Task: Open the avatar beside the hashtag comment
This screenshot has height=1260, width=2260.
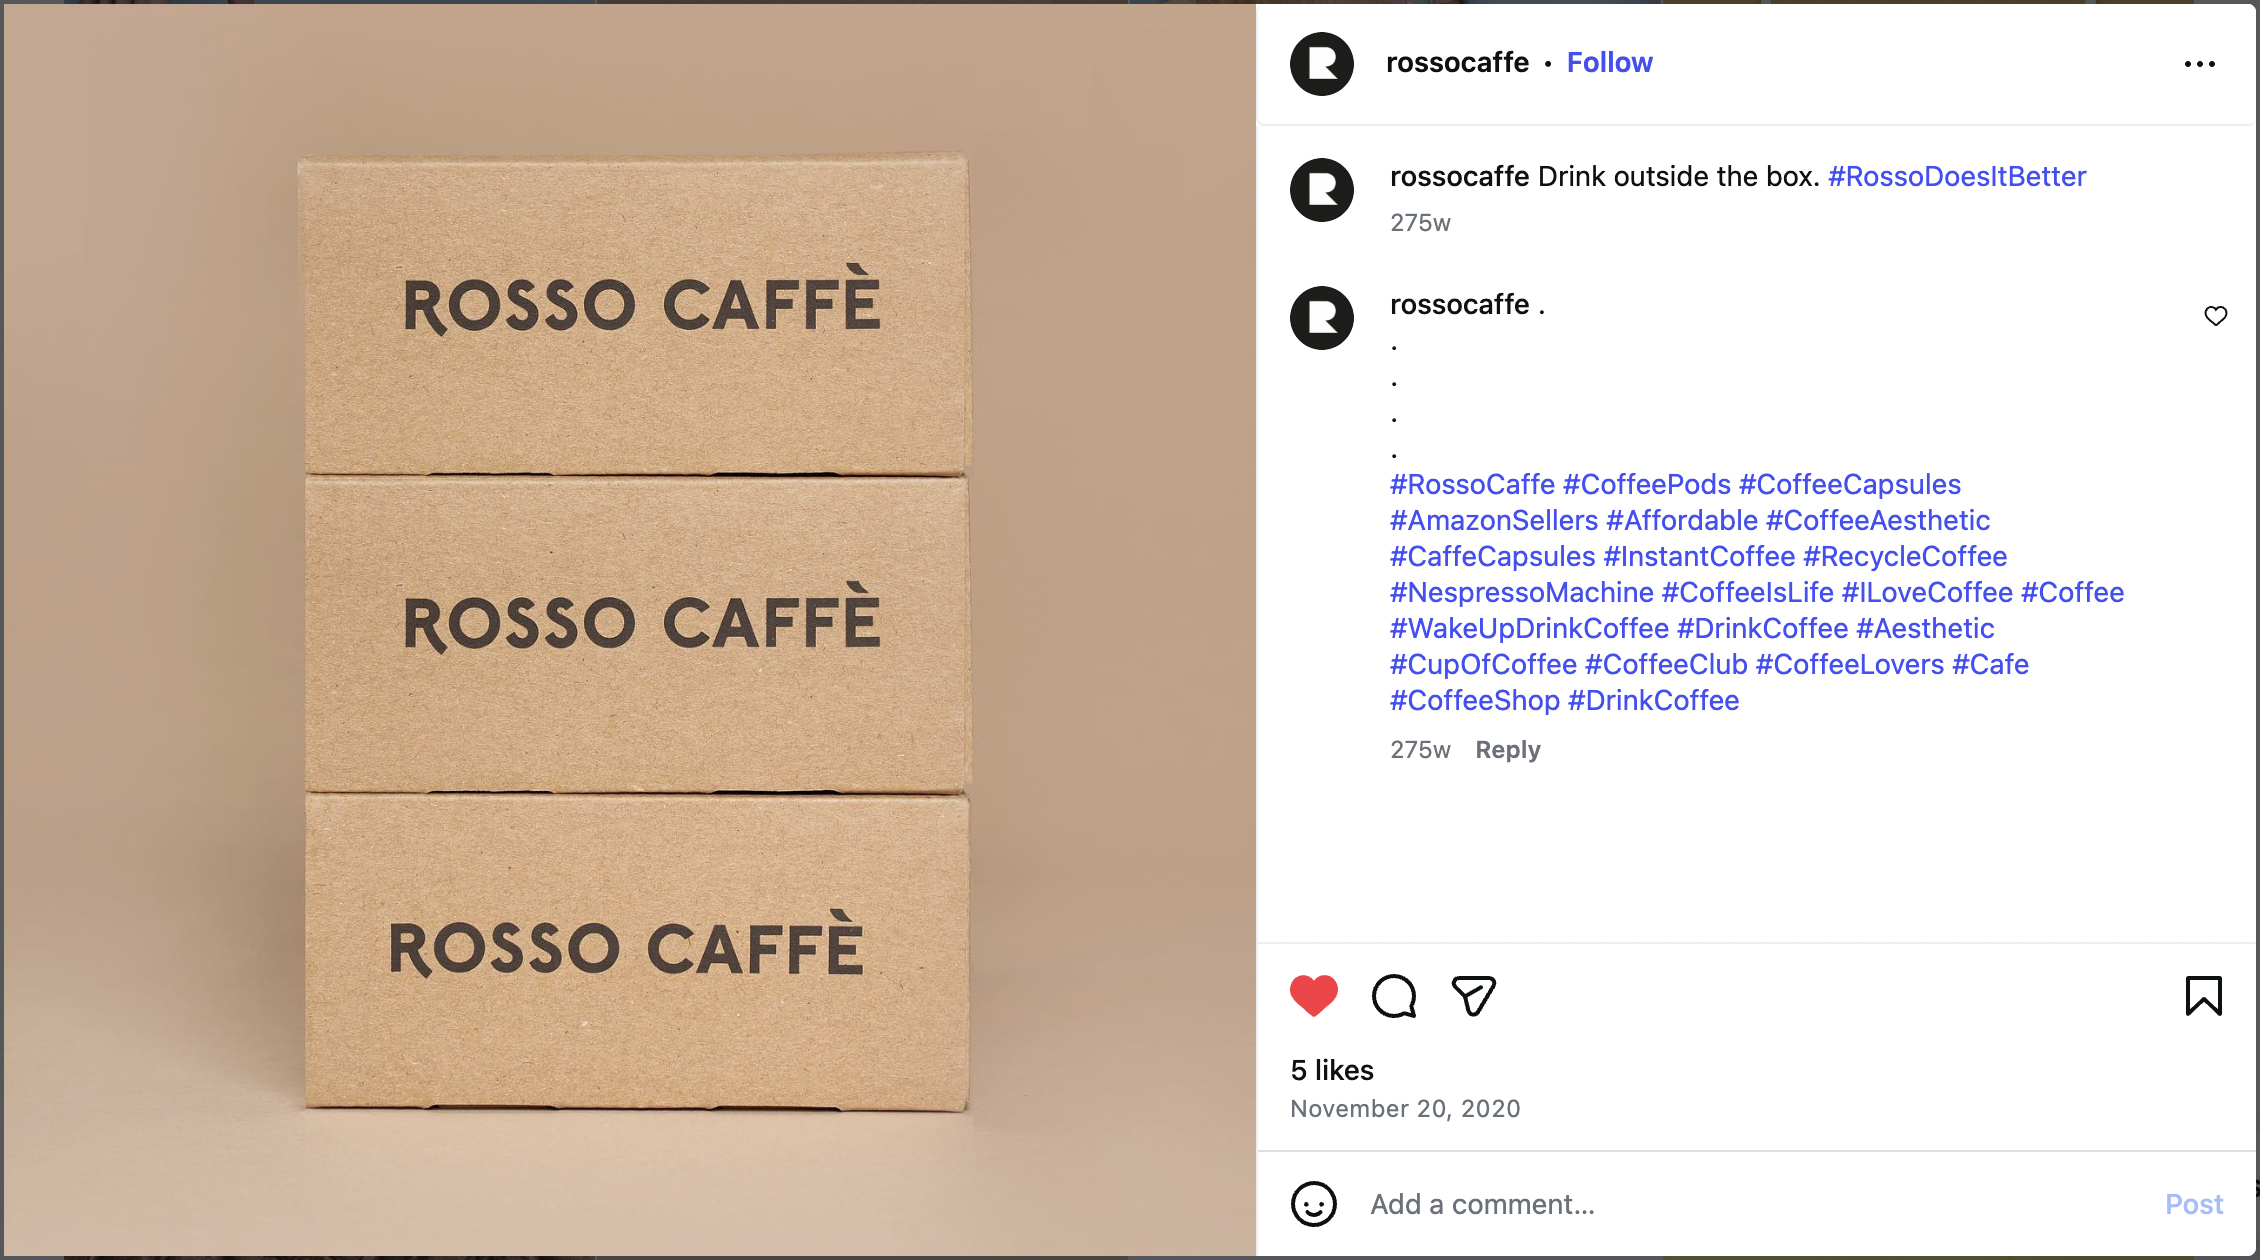Action: click(x=1321, y=318)
